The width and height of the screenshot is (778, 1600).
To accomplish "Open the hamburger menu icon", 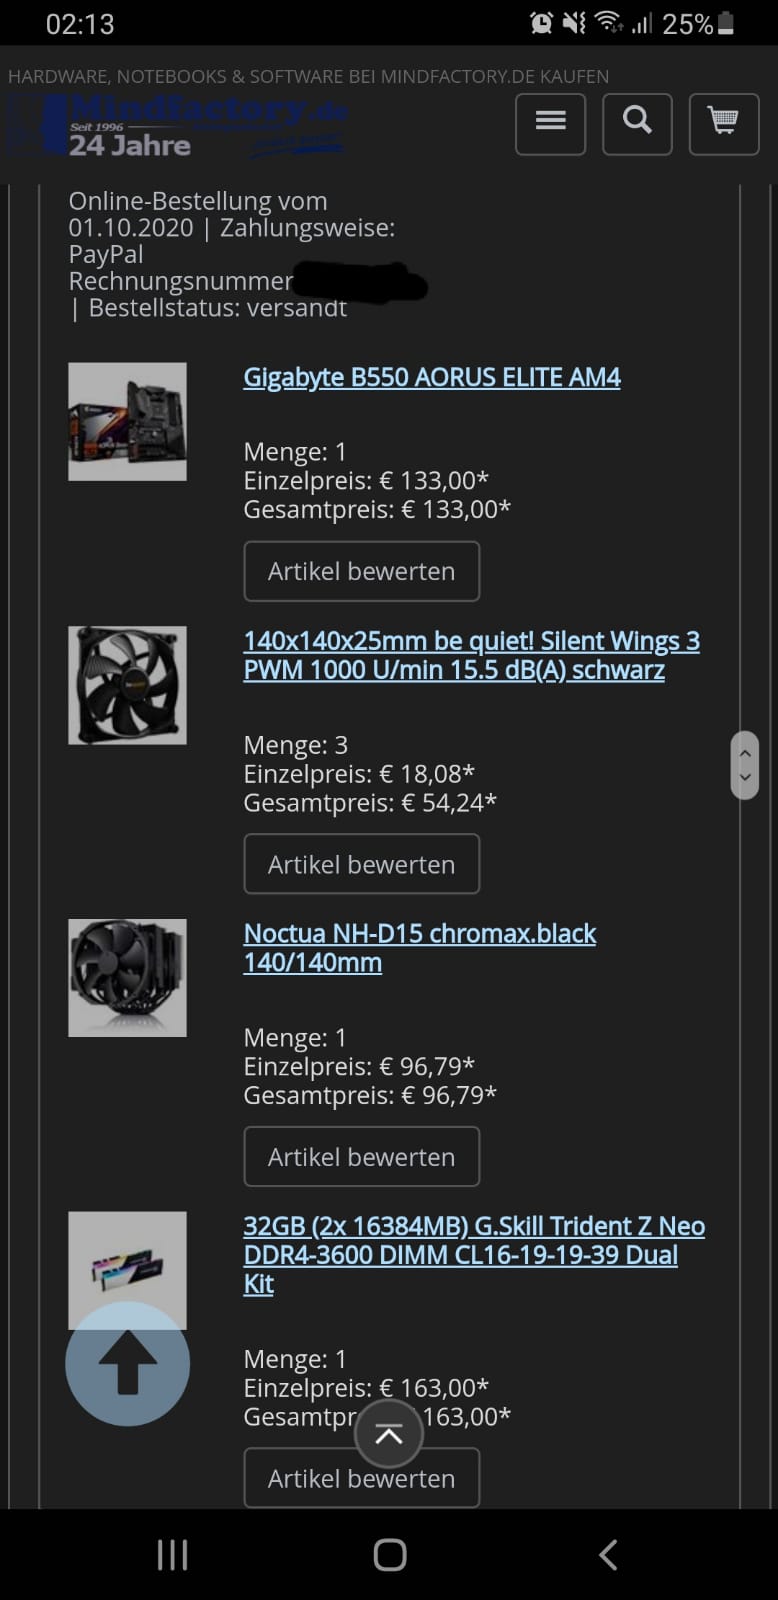I will [550, 124].
